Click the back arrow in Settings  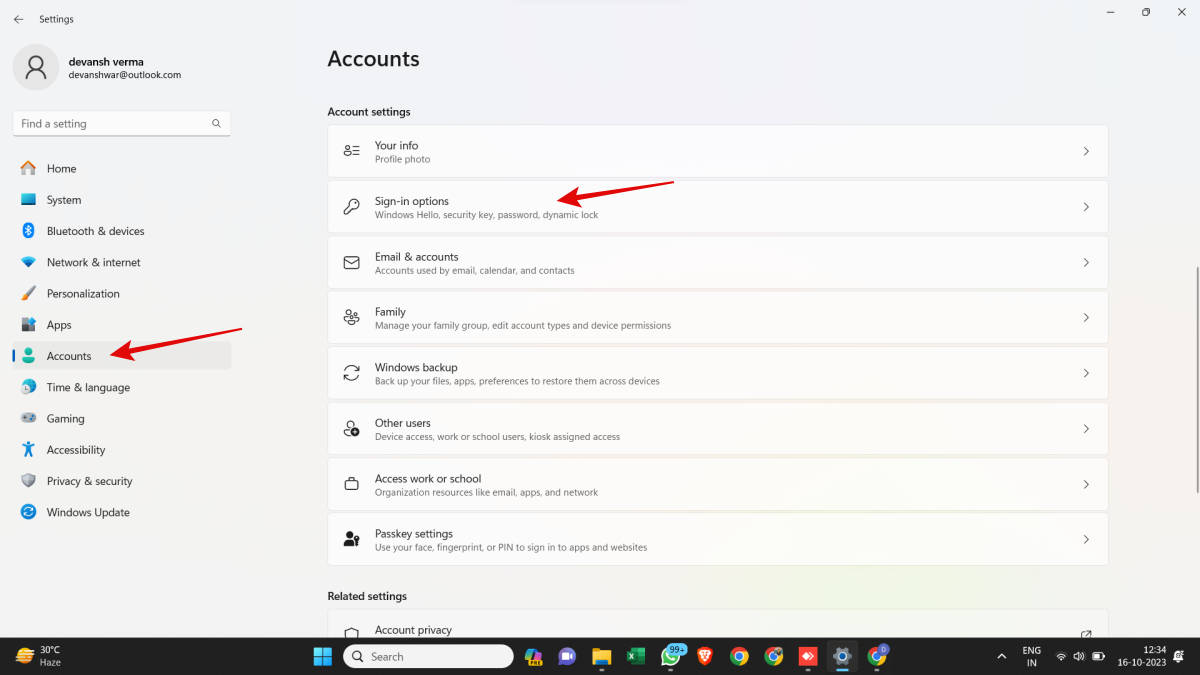click(18, 19)
